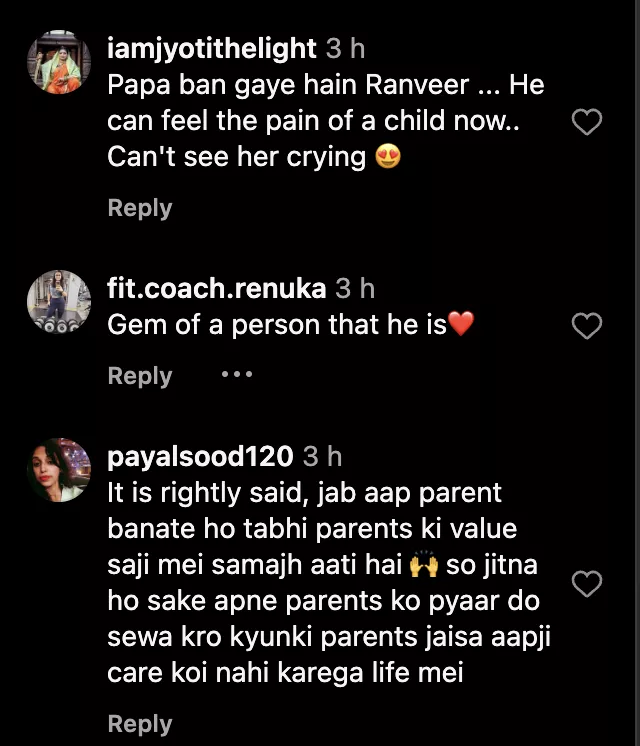This screenshot has height=746, width=640.
Task: Reply to iamjyotithelight's comment
Action: [x=140, y=208]
